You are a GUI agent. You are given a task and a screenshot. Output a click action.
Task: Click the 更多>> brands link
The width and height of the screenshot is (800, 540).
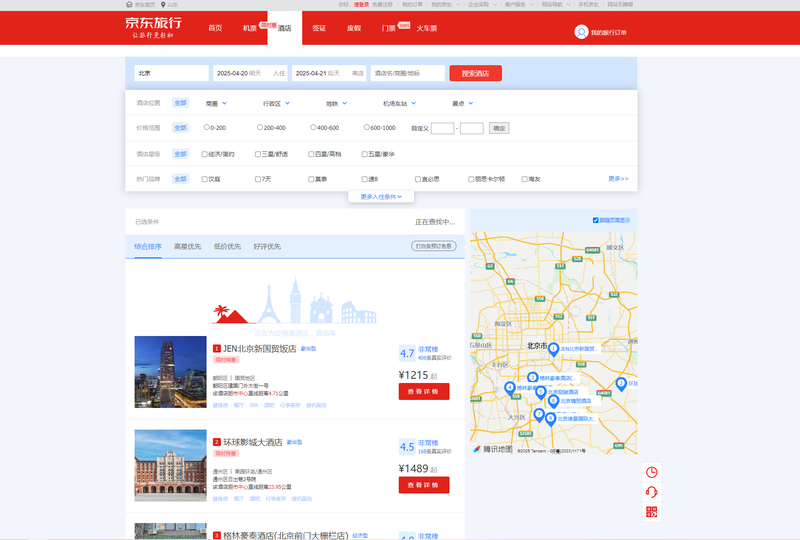pyautogui.click(x=618, y=179)
